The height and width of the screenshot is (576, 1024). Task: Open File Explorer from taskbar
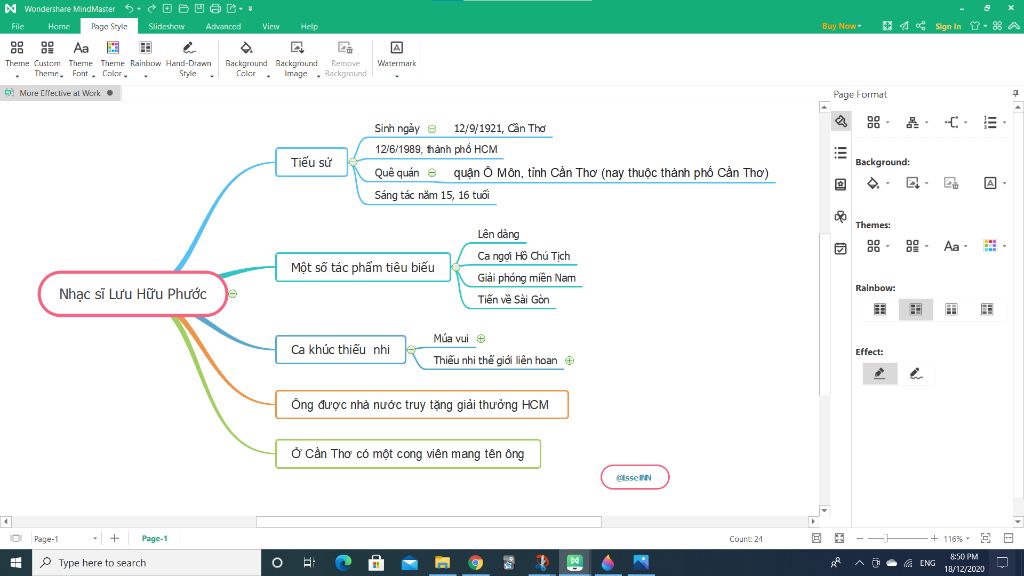442,562
